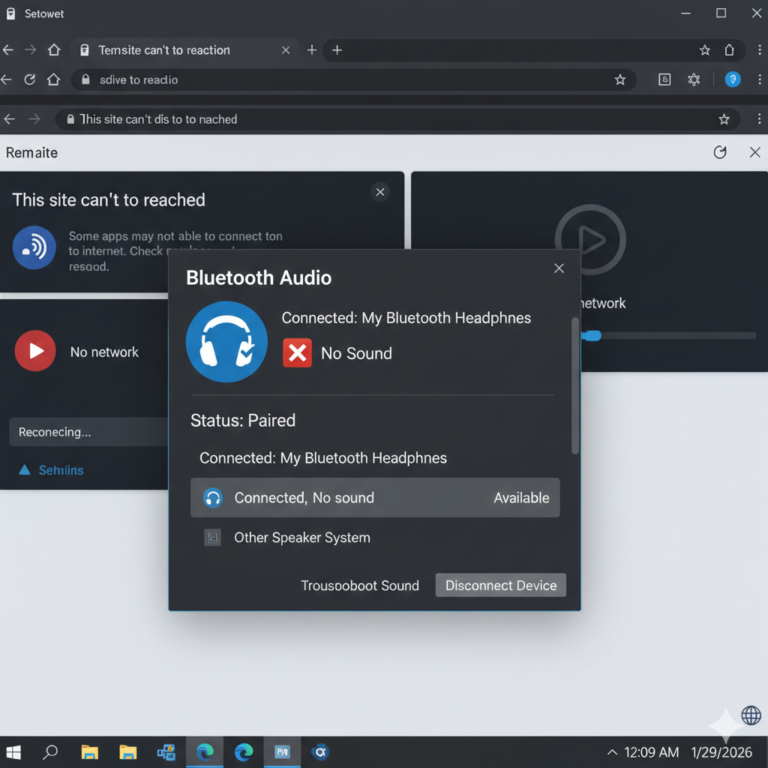Open the Trousooboot Sound link
The width and height of the screenshot is (768, 768).
pyautogui.click(x=360, y=585)
